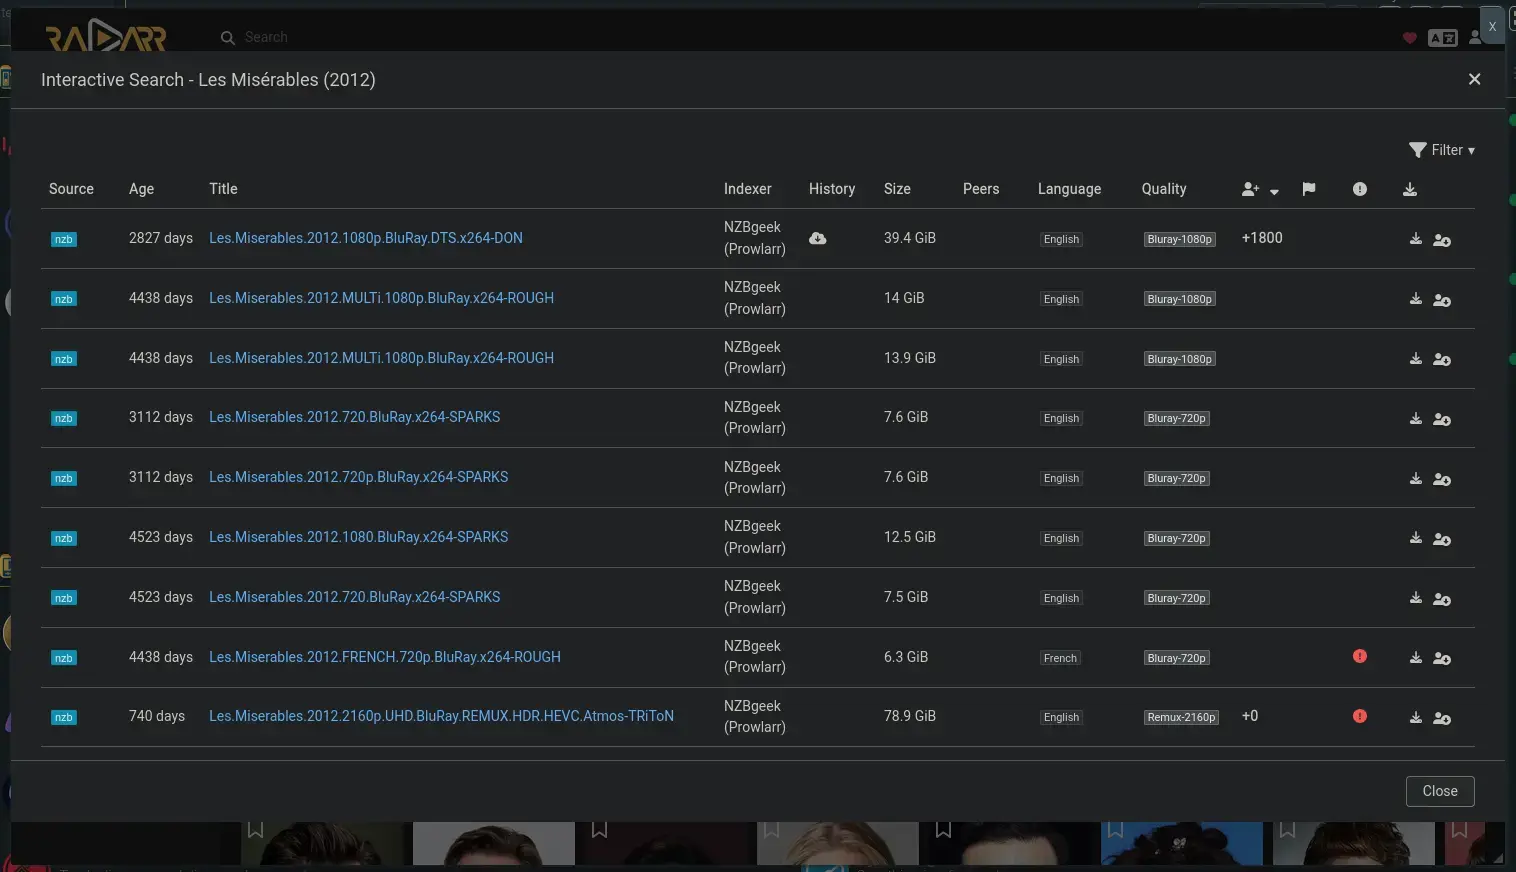Screen dimensions: 1516x872
Task: Click the Radarr logo
Action: [x=105, y=37]
